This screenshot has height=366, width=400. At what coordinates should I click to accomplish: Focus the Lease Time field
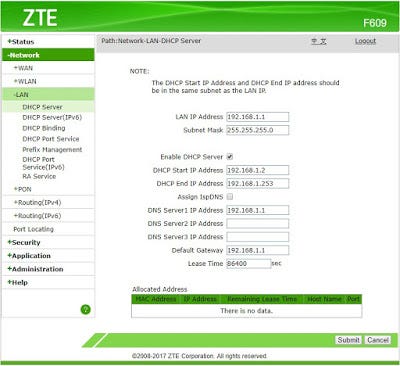point(249,263)
